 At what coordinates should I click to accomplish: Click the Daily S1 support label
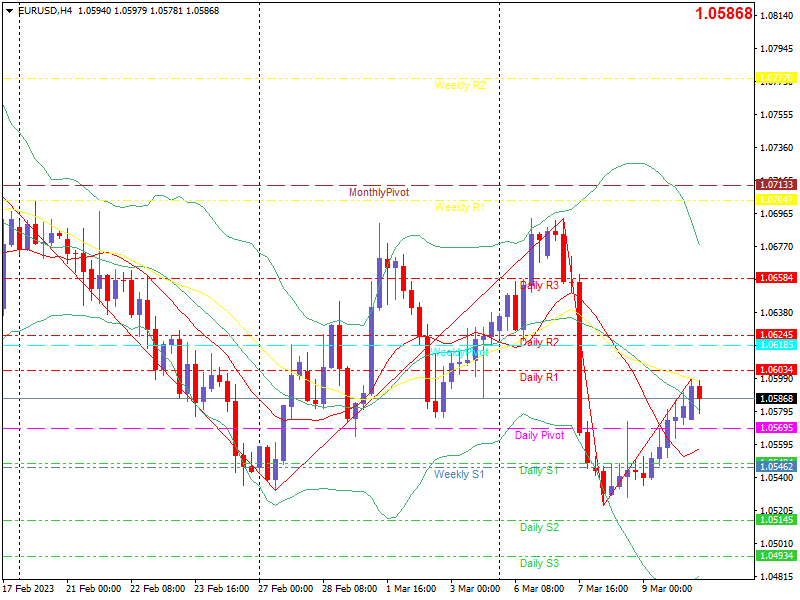[x=539, y=470]
